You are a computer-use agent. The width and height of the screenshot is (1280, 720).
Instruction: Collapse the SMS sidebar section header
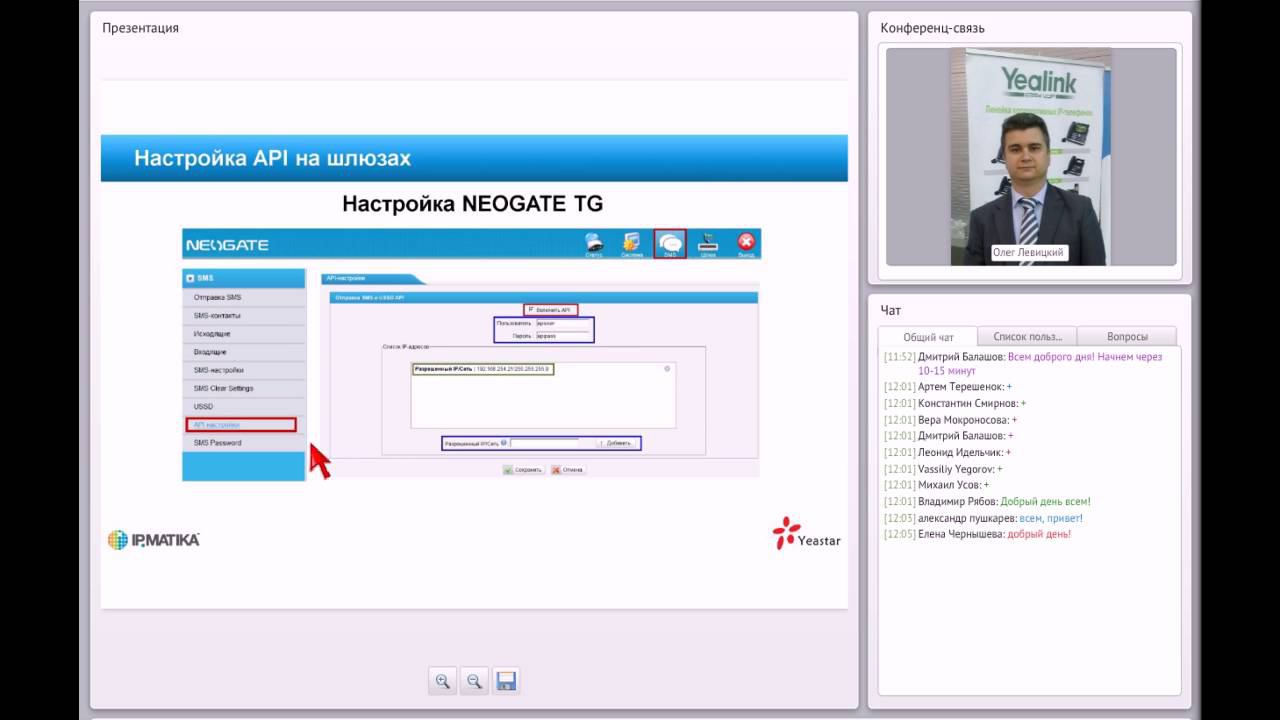(243, 278)
